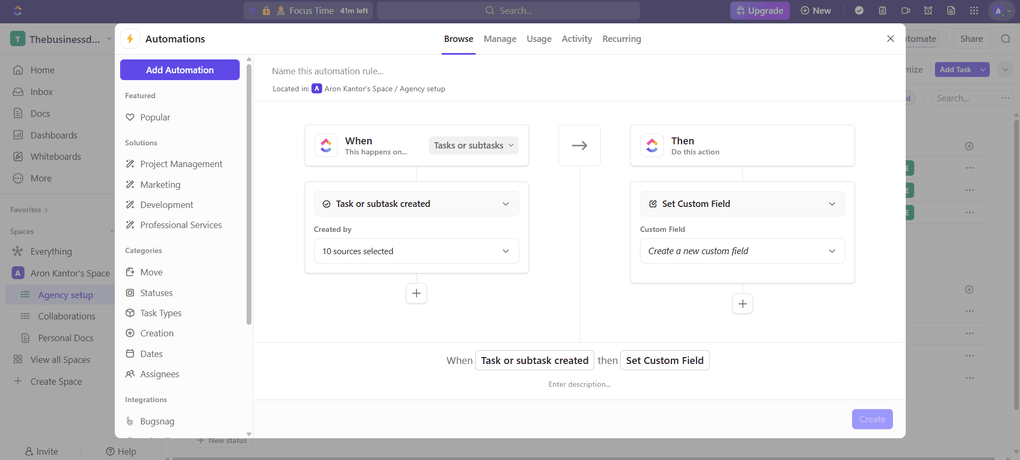Click the Focus Time indicator

coord(307,10)
